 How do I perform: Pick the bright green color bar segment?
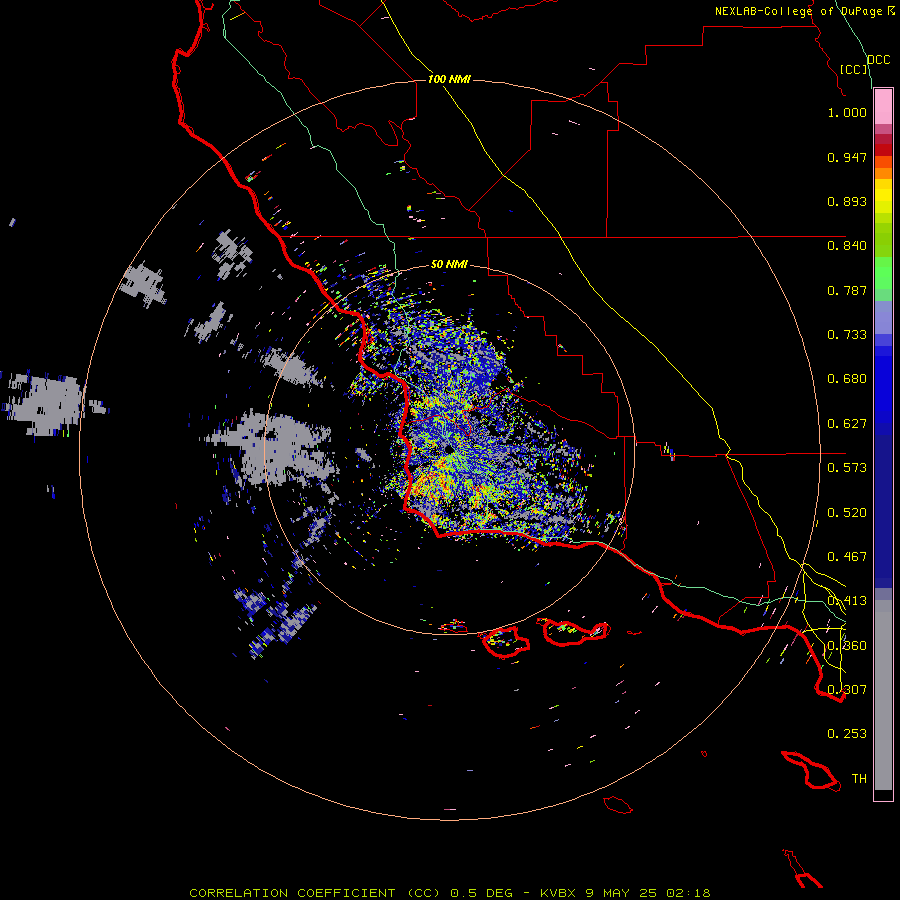coord(883,273)
